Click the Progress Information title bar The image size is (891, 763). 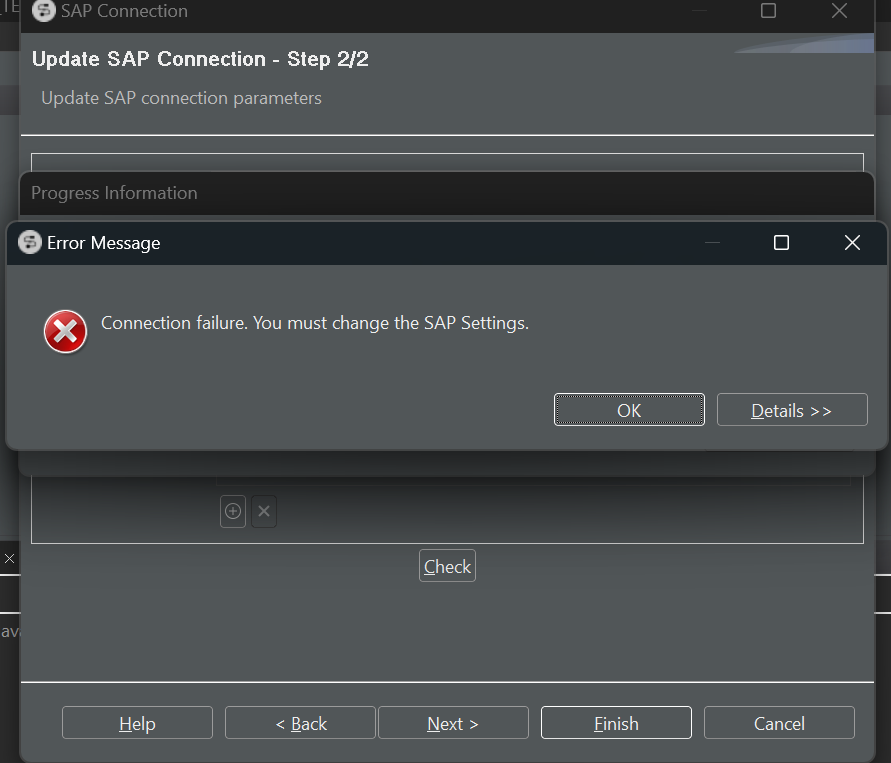(300, 192)
